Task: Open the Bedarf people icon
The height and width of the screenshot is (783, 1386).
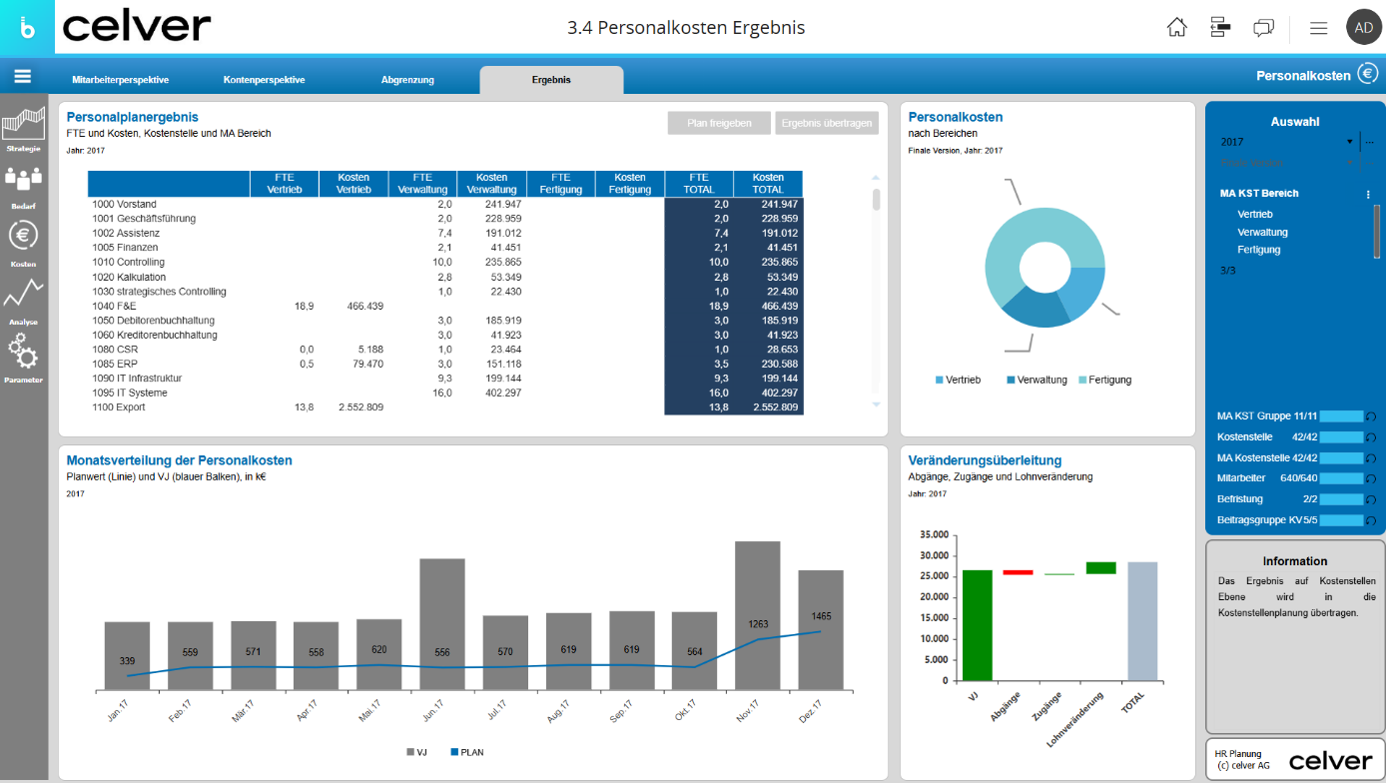Action: coord(24,187)
